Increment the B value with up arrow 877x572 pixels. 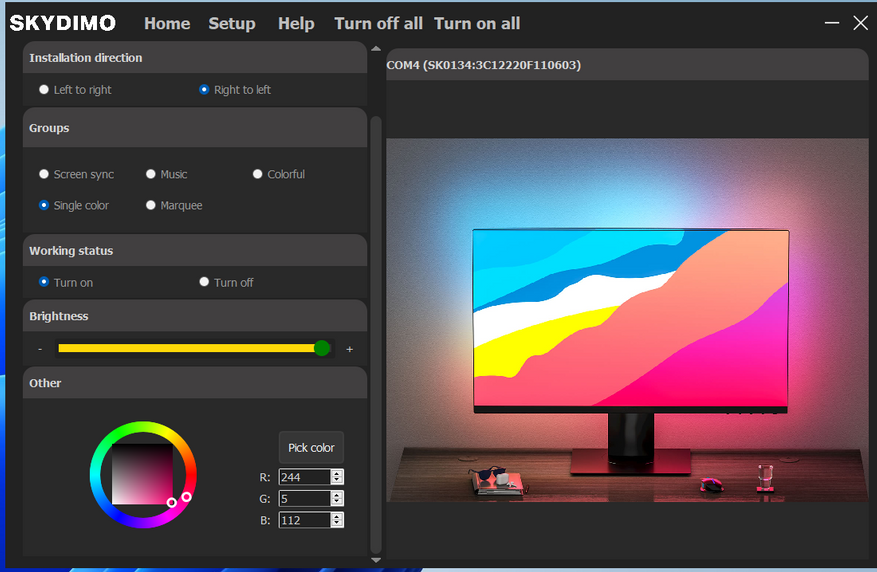coord(337,516)
